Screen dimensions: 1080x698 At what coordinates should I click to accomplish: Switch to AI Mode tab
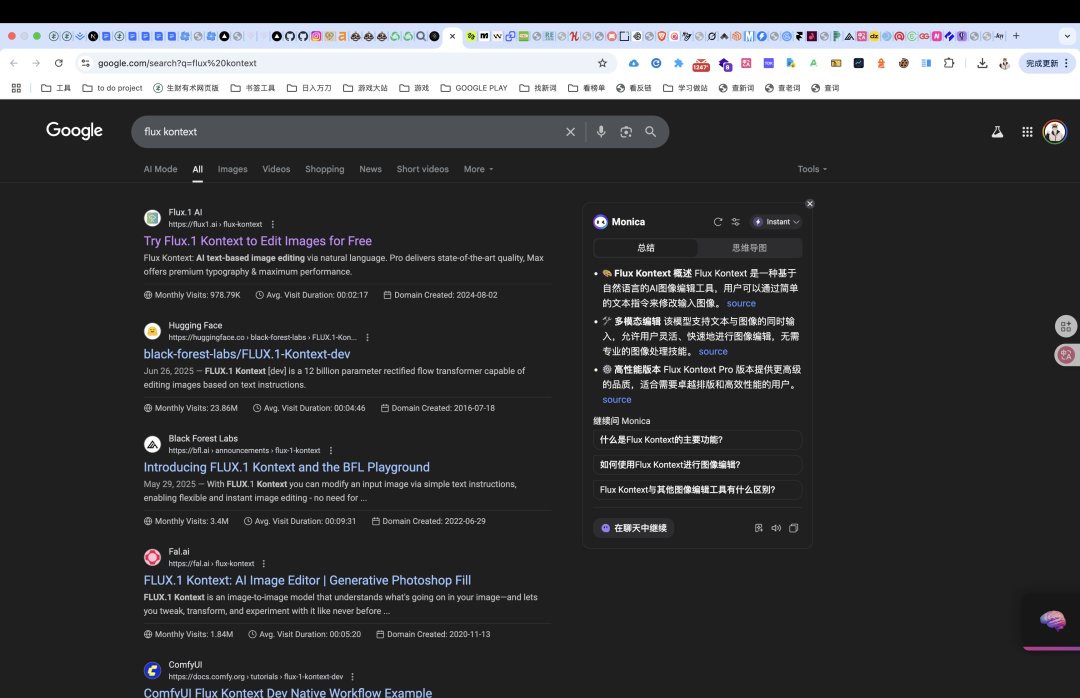[x=160, y=169]
